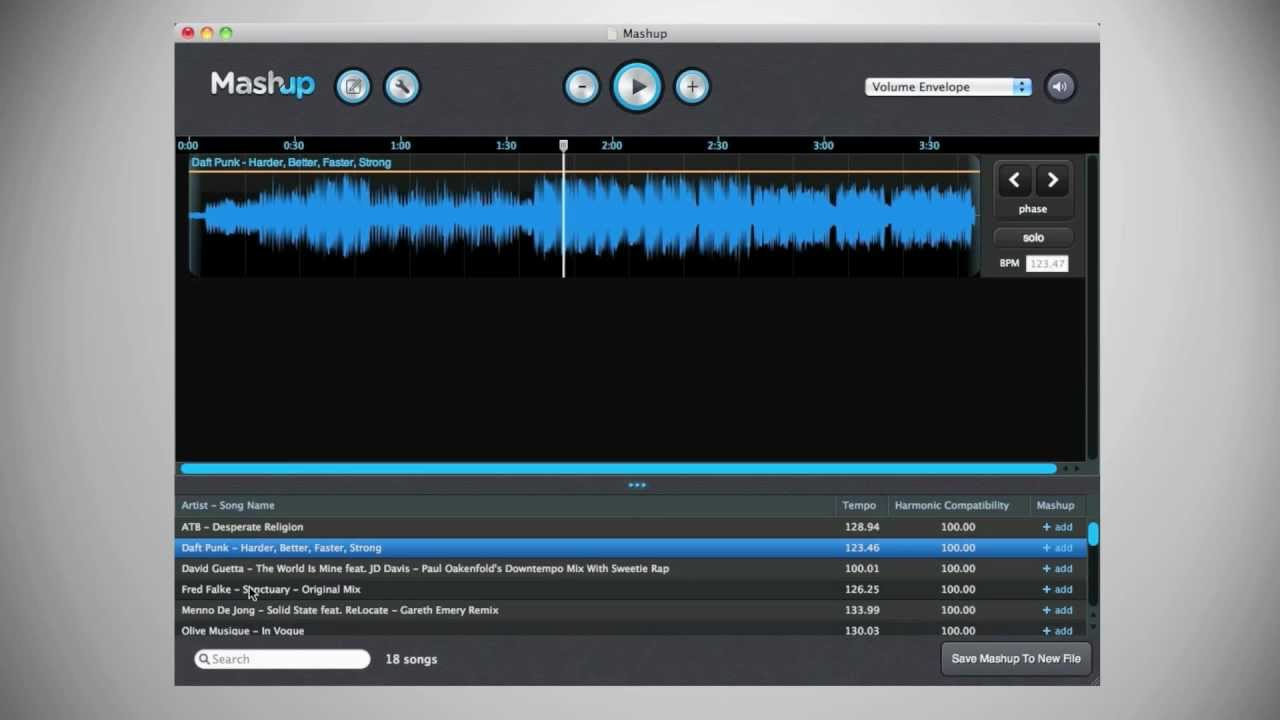Minimize the Mashup window
The height and width of the screenshot is (720, 1280).
coord(207,33)
